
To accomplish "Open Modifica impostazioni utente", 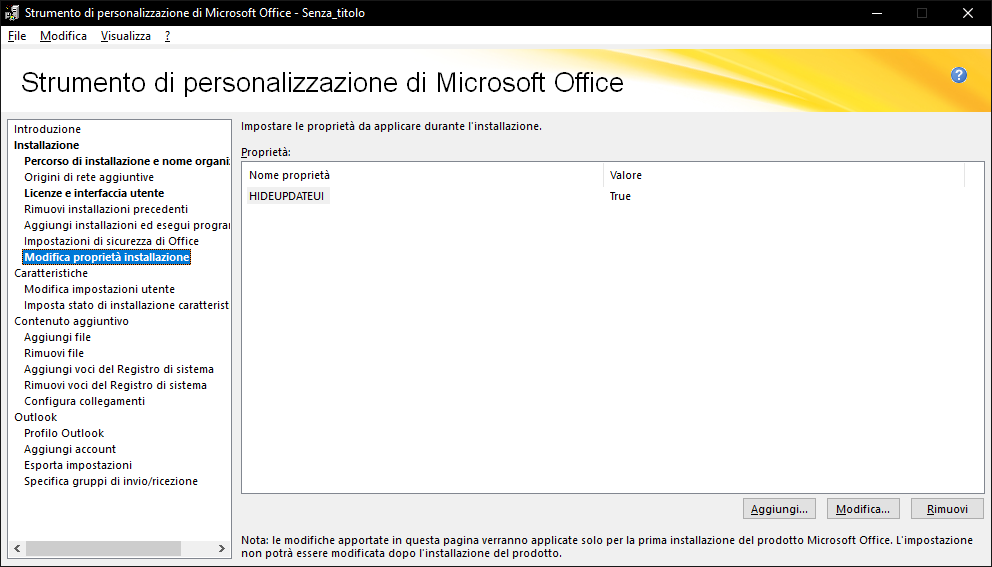I will 99,289.
